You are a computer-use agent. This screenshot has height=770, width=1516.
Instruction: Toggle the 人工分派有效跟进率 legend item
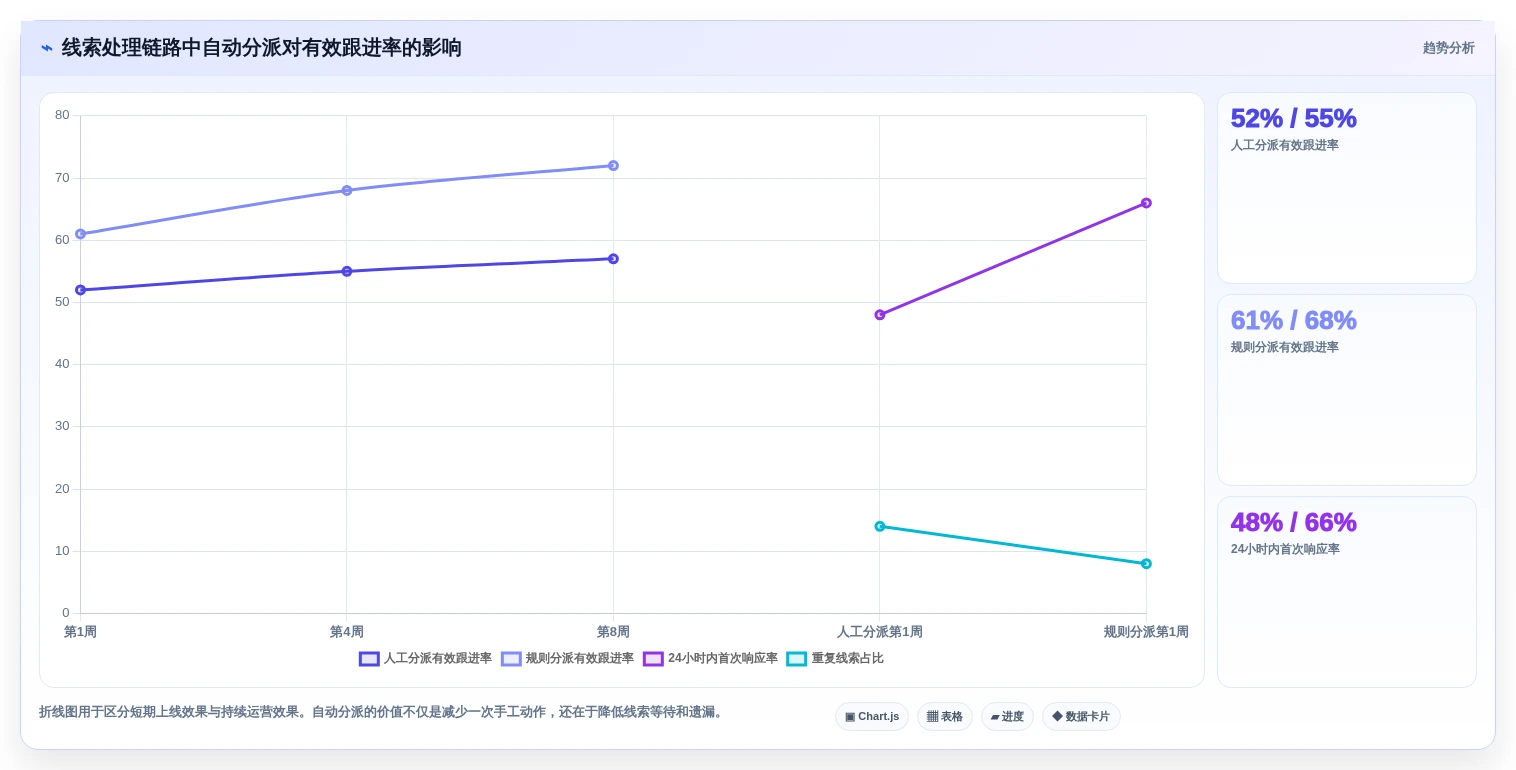pos(425,659)
